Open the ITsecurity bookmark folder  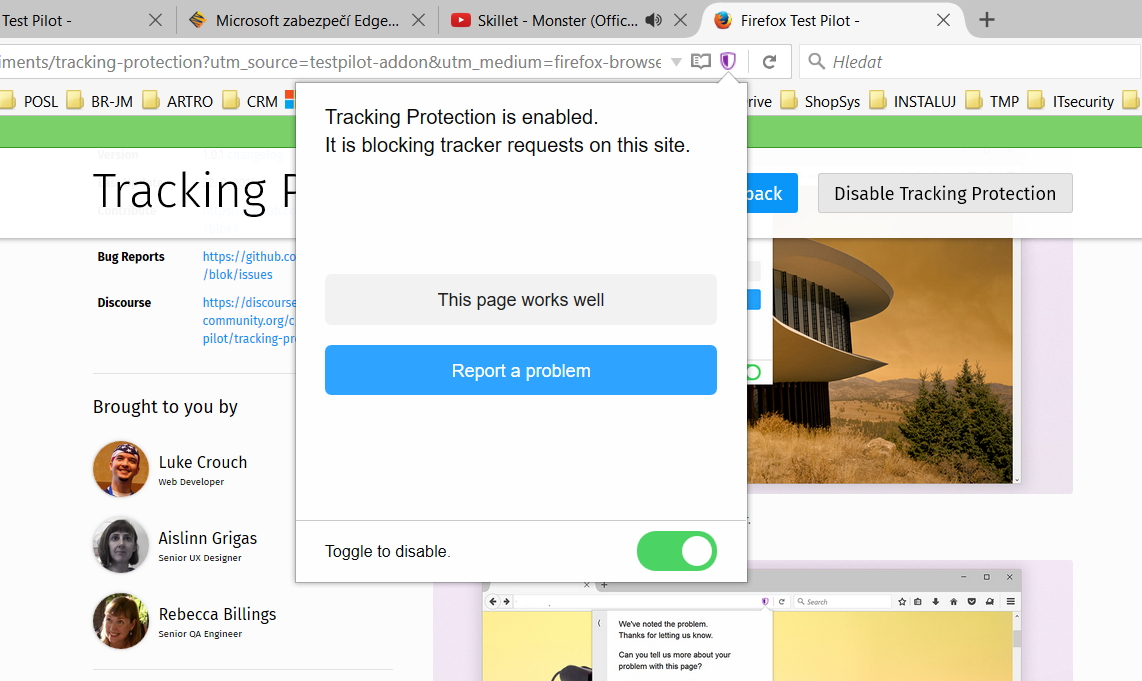(x=1071, y=101)
